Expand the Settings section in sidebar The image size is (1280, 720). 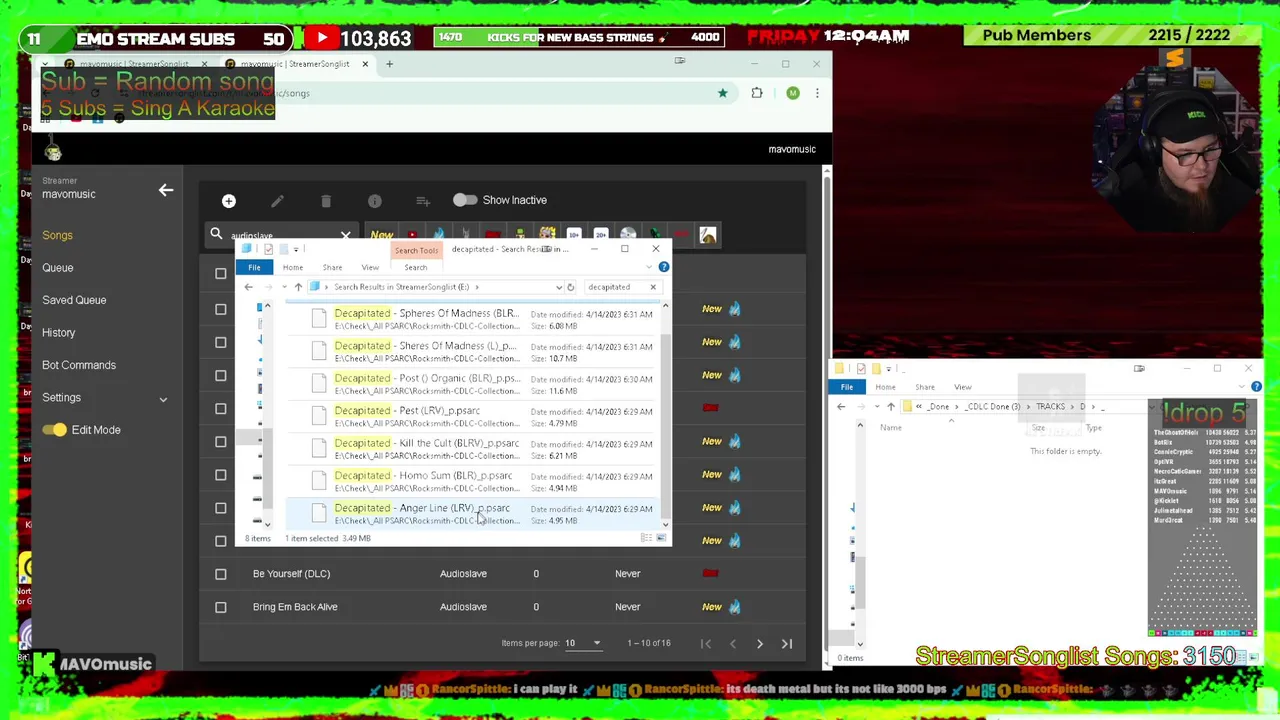click(x=104, y=398)
